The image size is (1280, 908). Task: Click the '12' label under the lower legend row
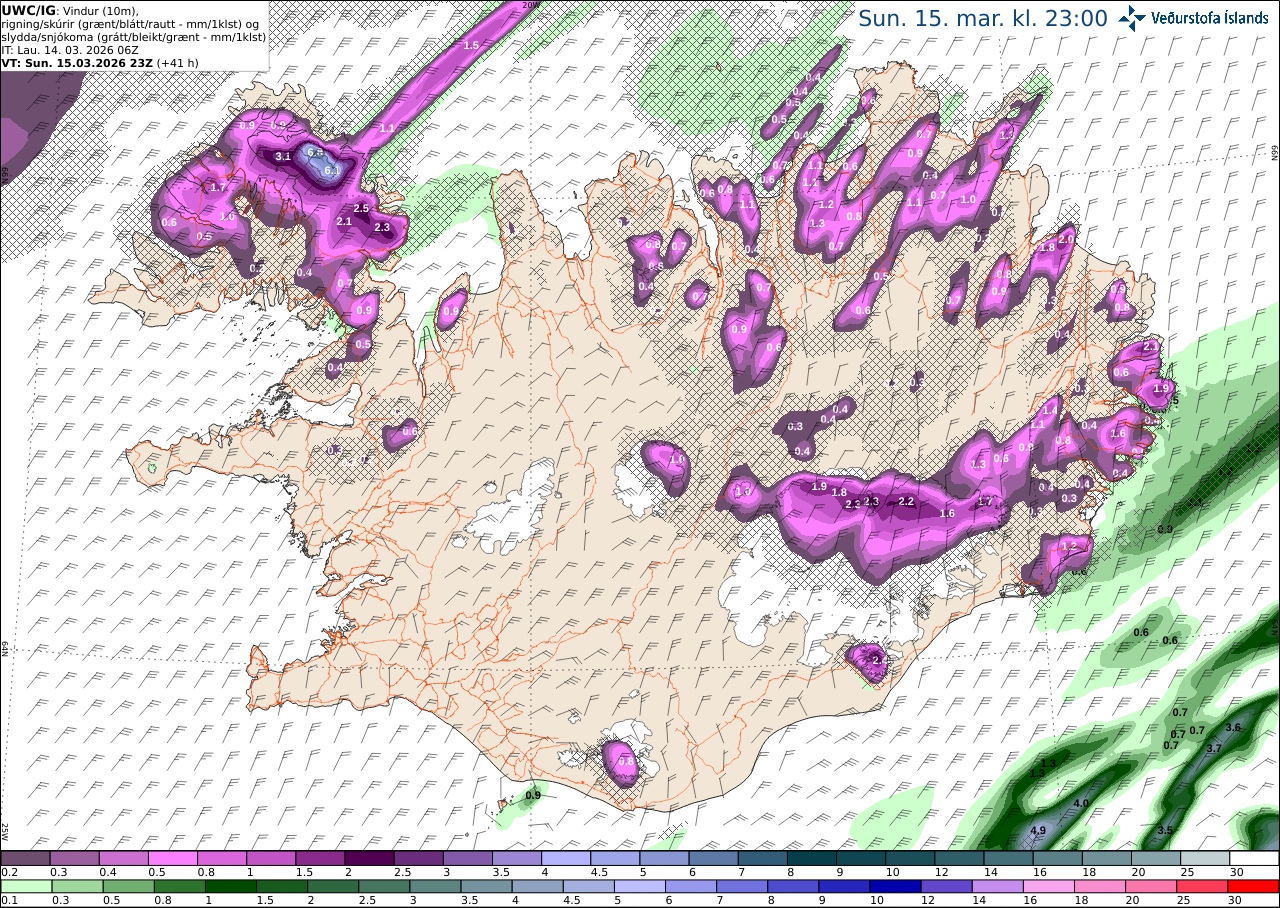click(926, 900)
